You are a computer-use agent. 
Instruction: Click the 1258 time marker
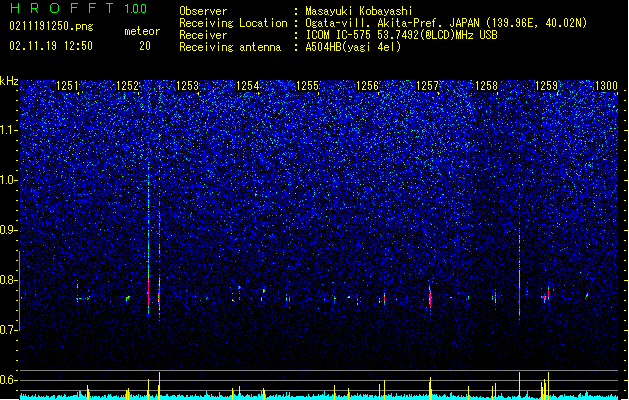coord(487,86)
